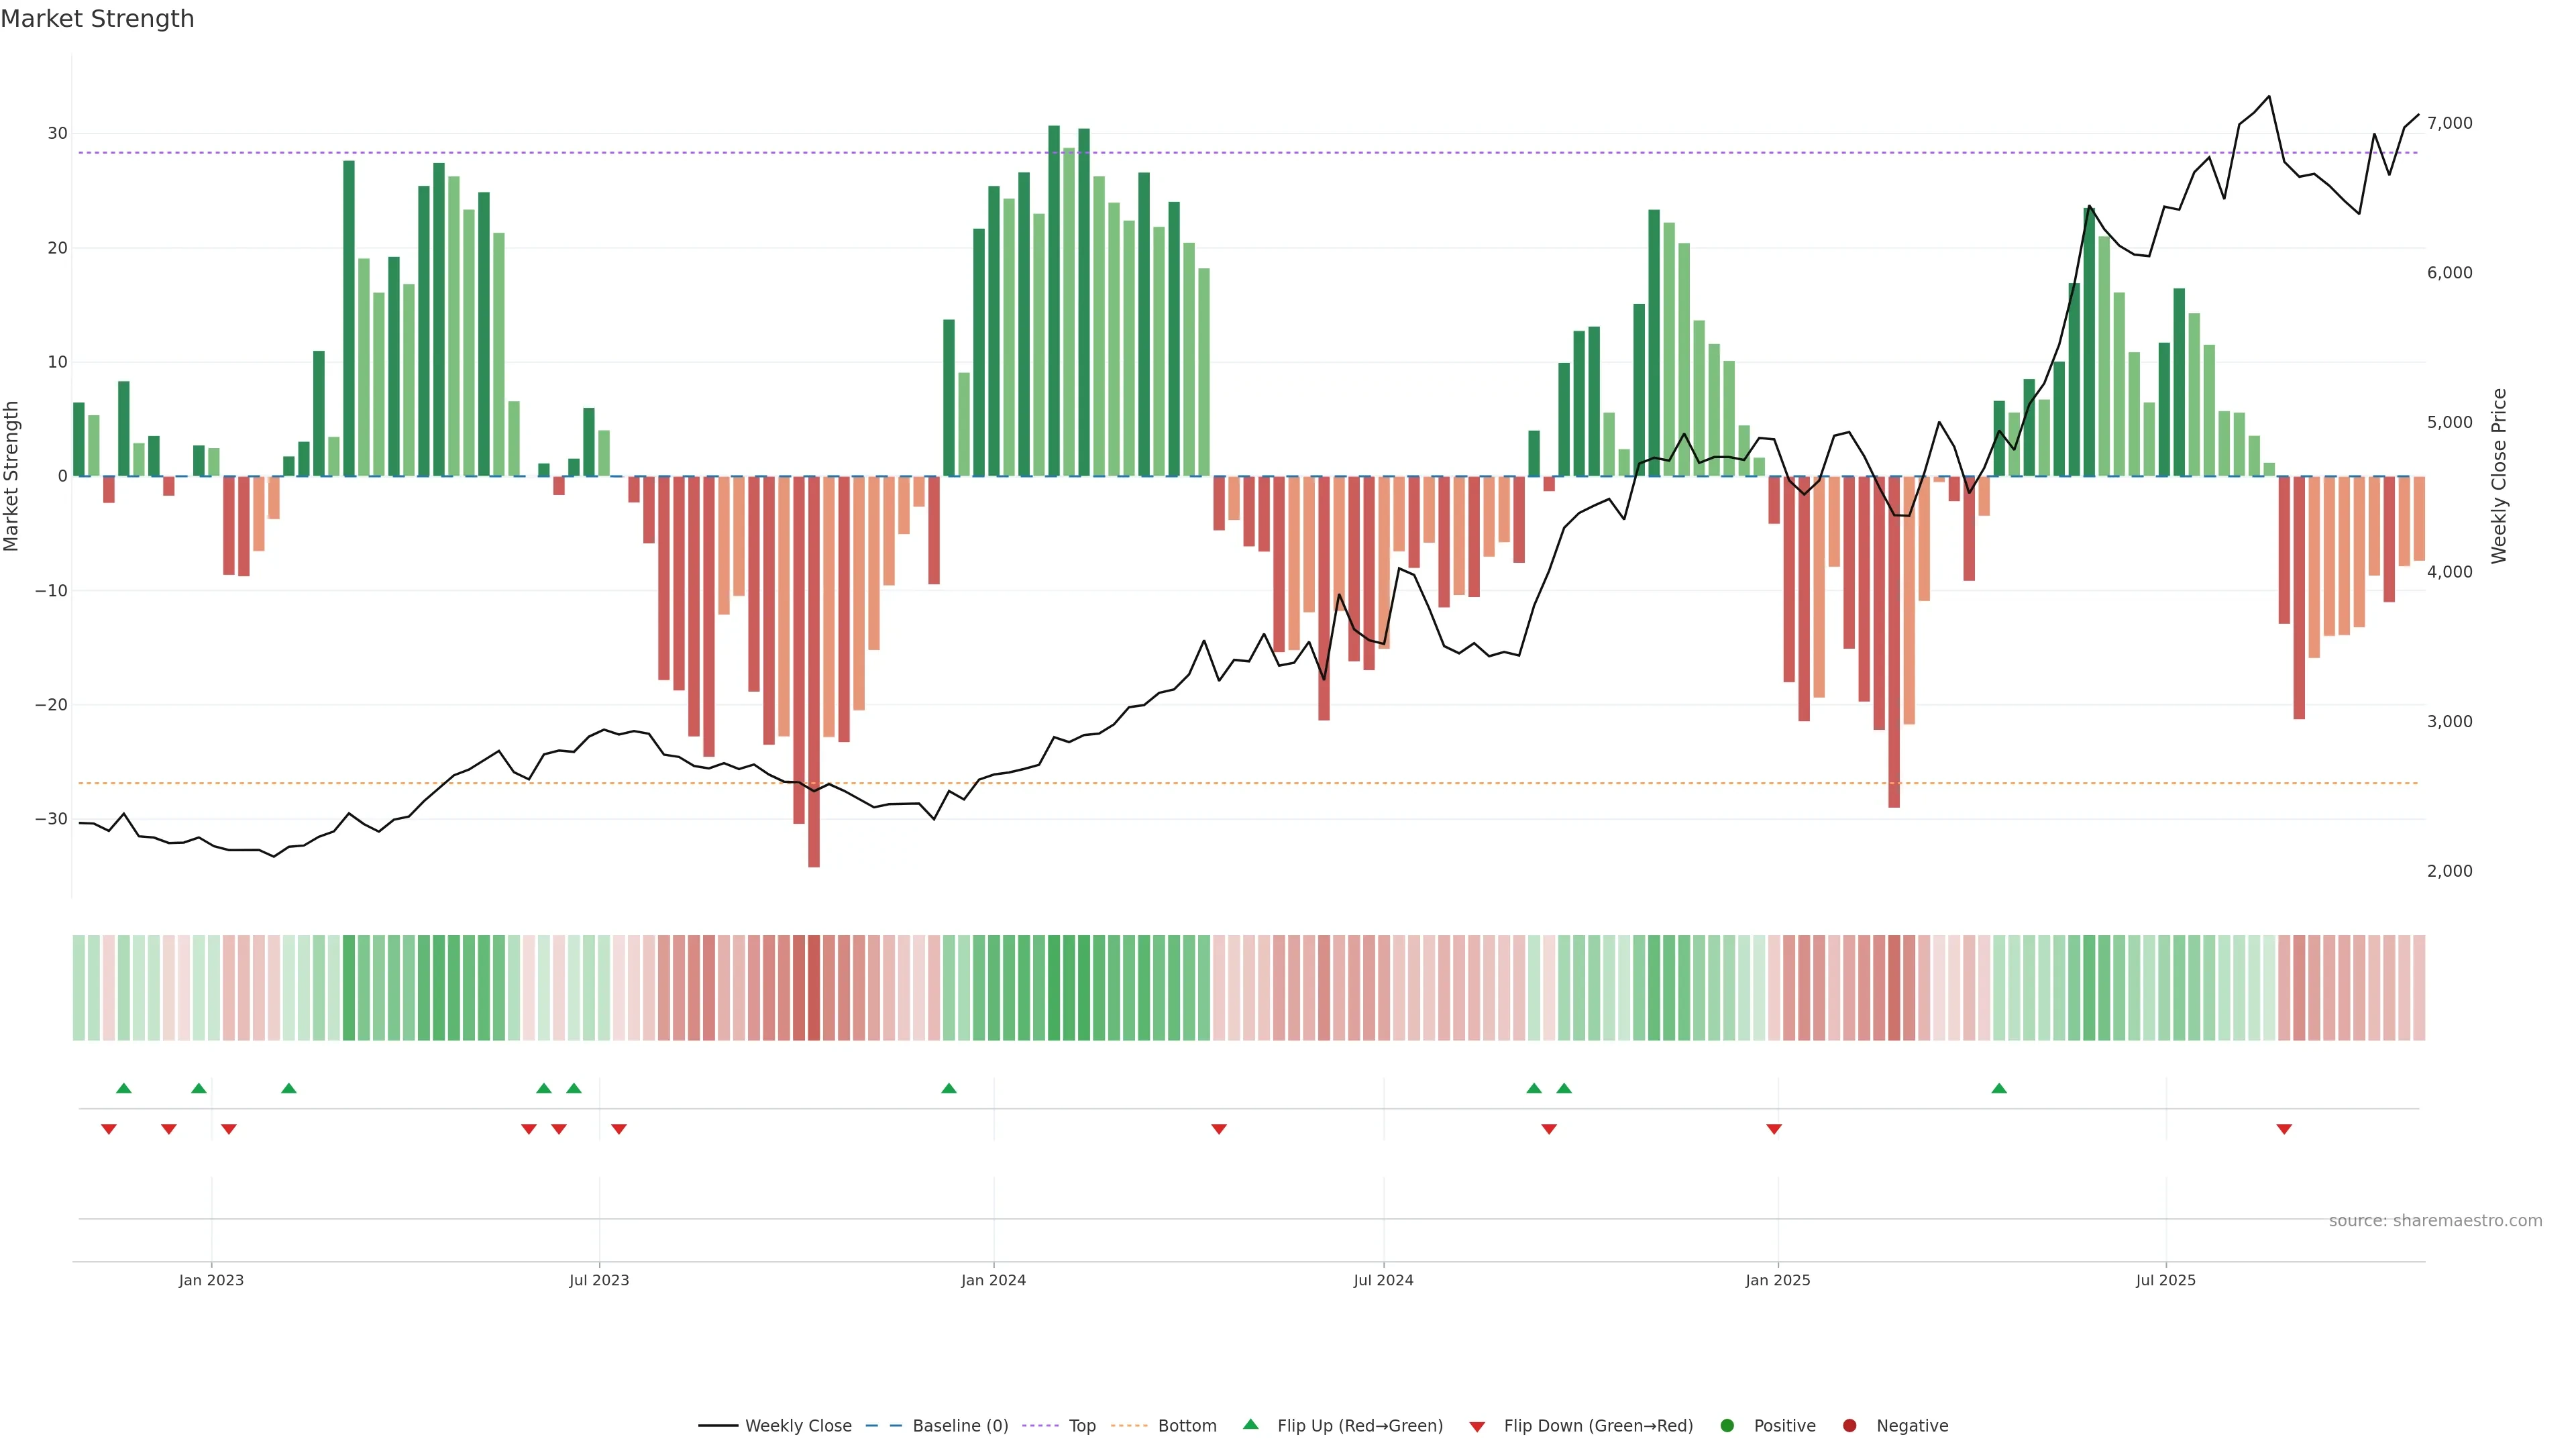Click the Negative red circle legend icon
The image size is (2576, 1449).
click(1849, 1425)
